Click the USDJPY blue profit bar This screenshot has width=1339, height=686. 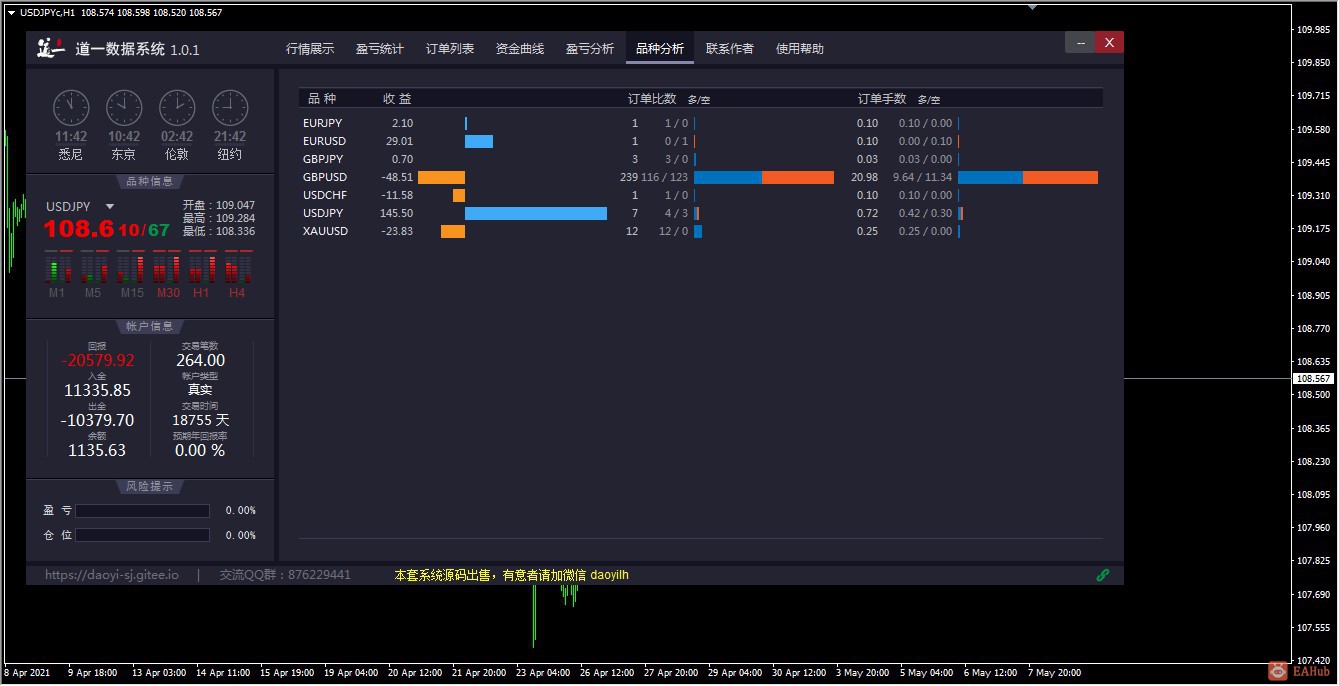tap(536, 213)
